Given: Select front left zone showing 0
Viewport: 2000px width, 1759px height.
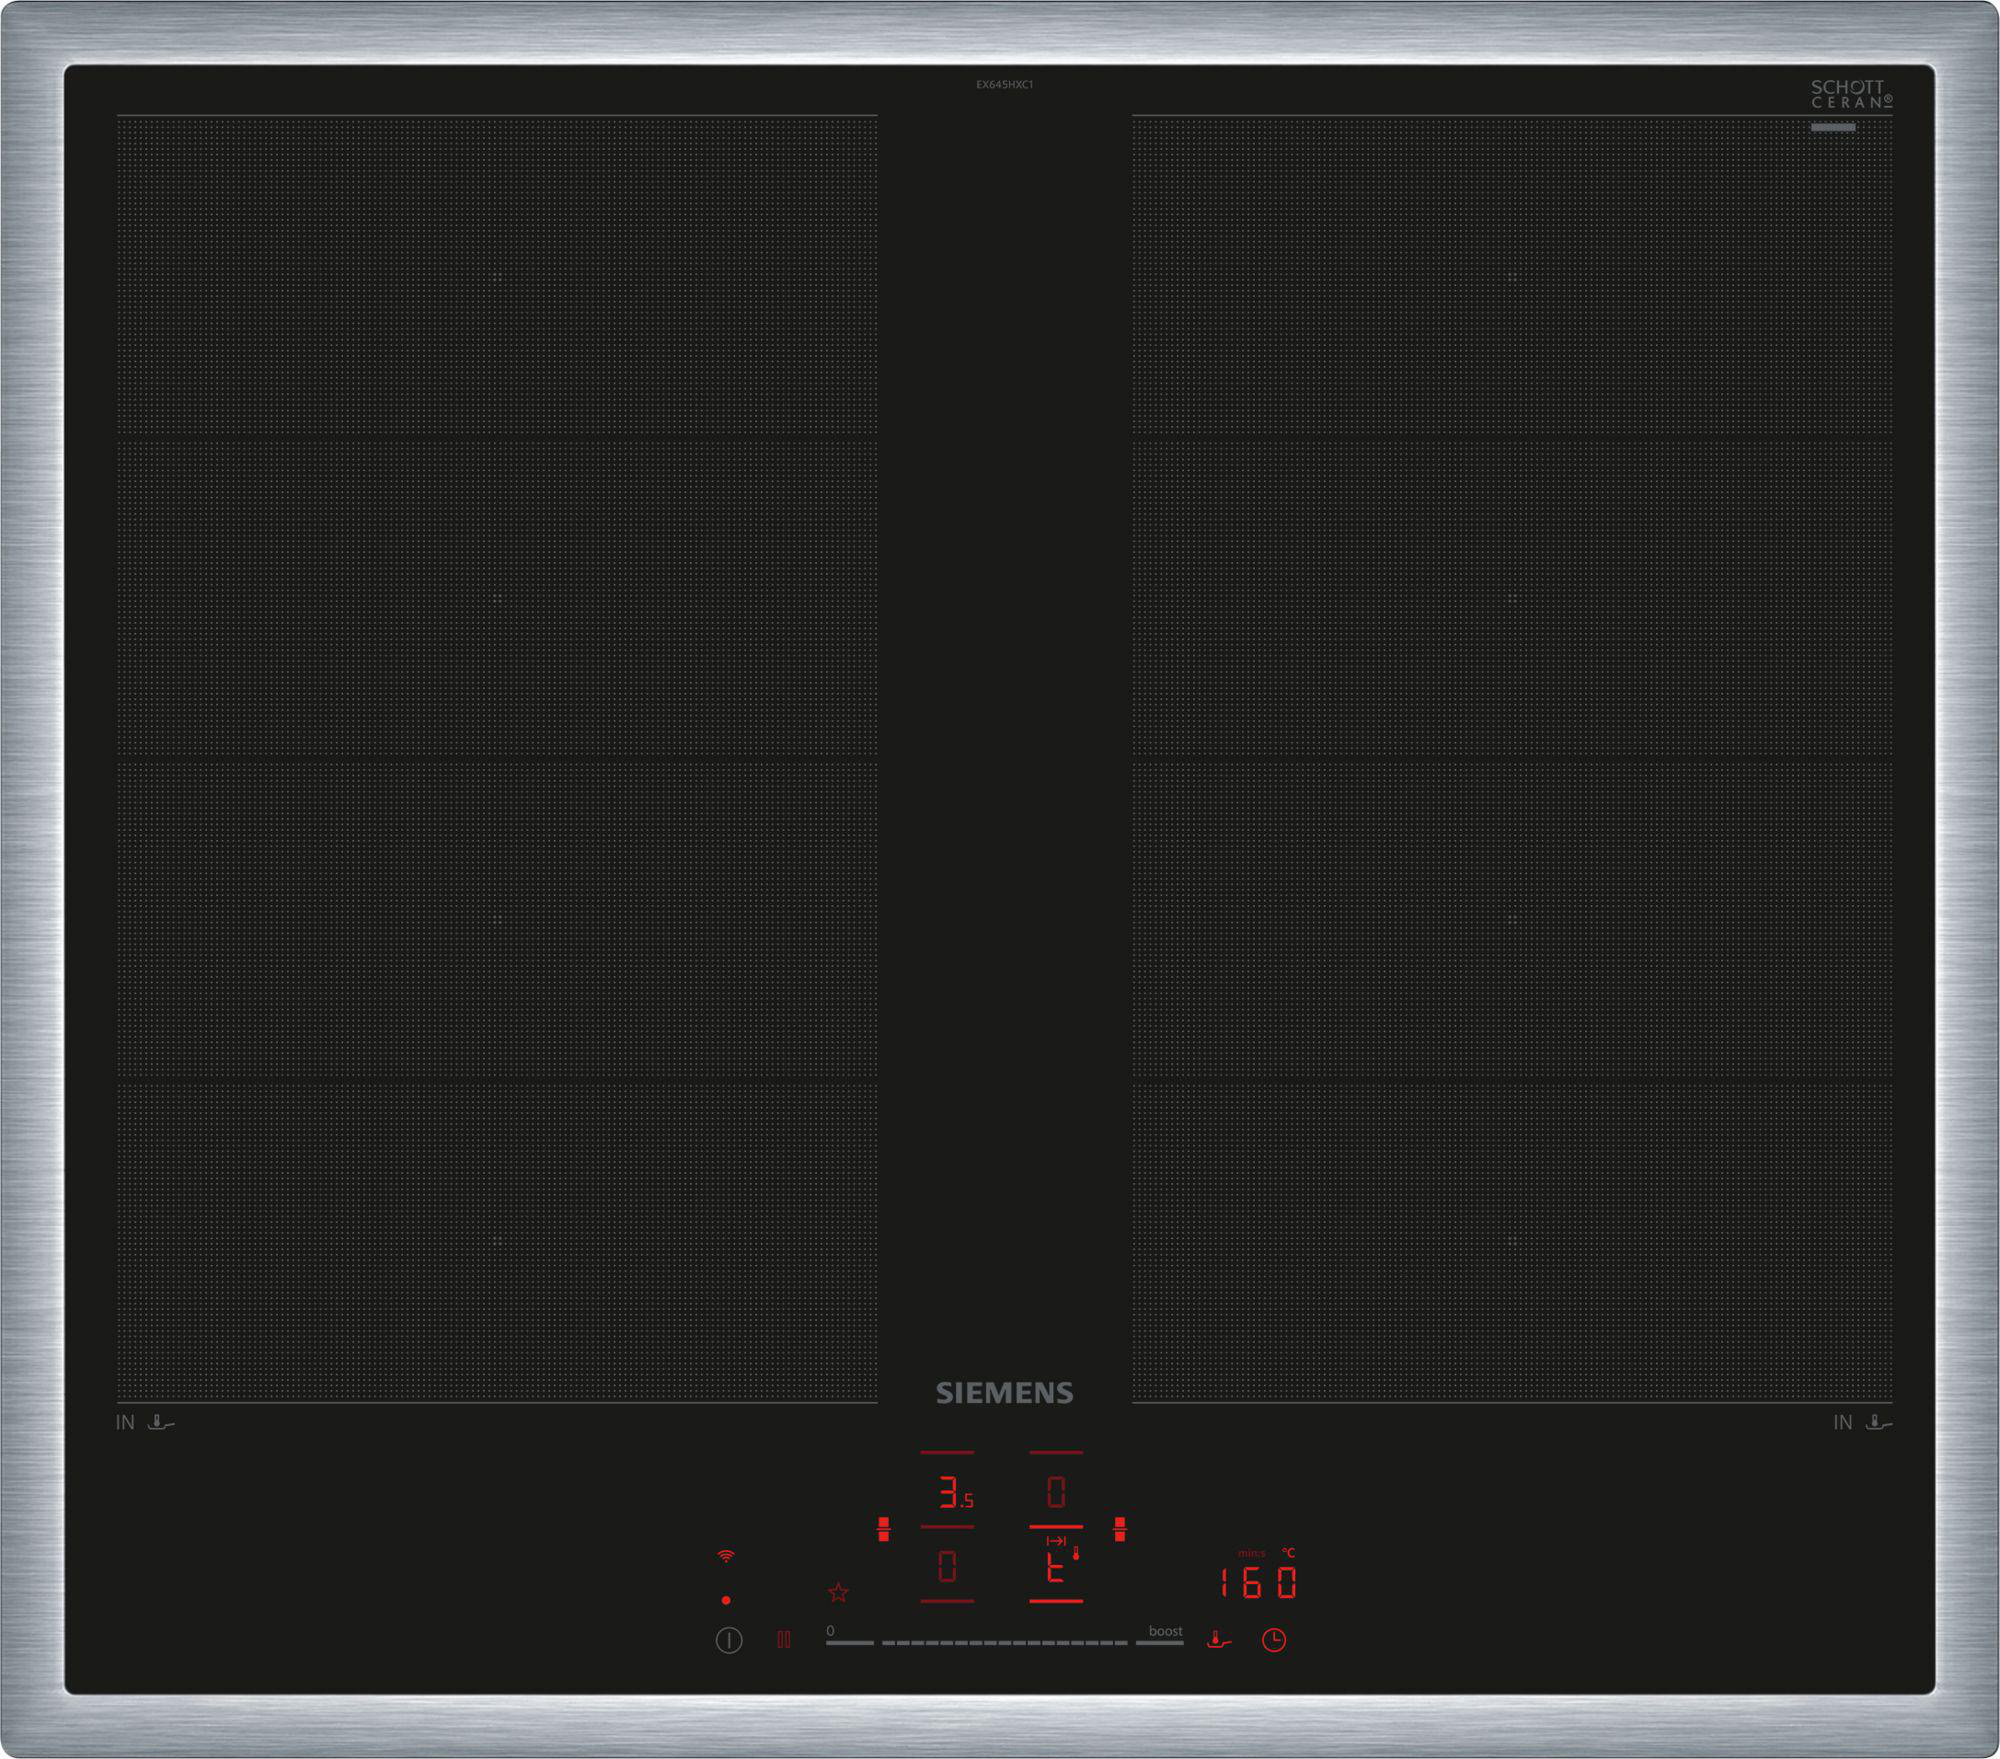Looking at the screenshot, I should pos(947,1566).
